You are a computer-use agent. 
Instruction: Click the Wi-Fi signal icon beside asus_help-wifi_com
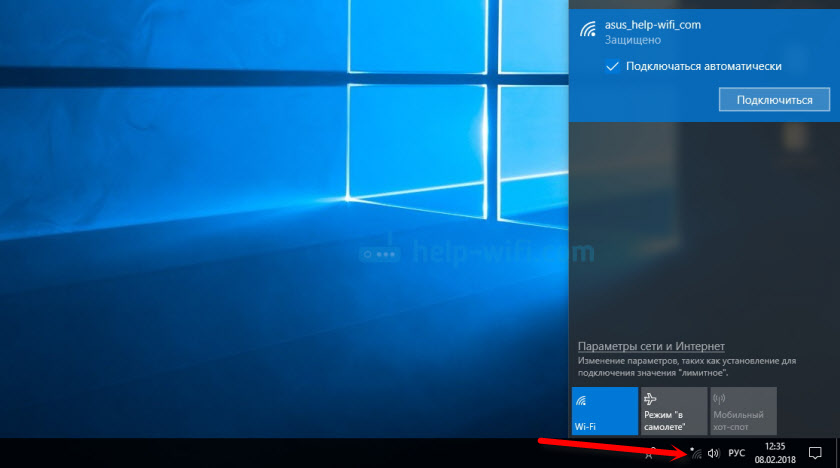588,28
